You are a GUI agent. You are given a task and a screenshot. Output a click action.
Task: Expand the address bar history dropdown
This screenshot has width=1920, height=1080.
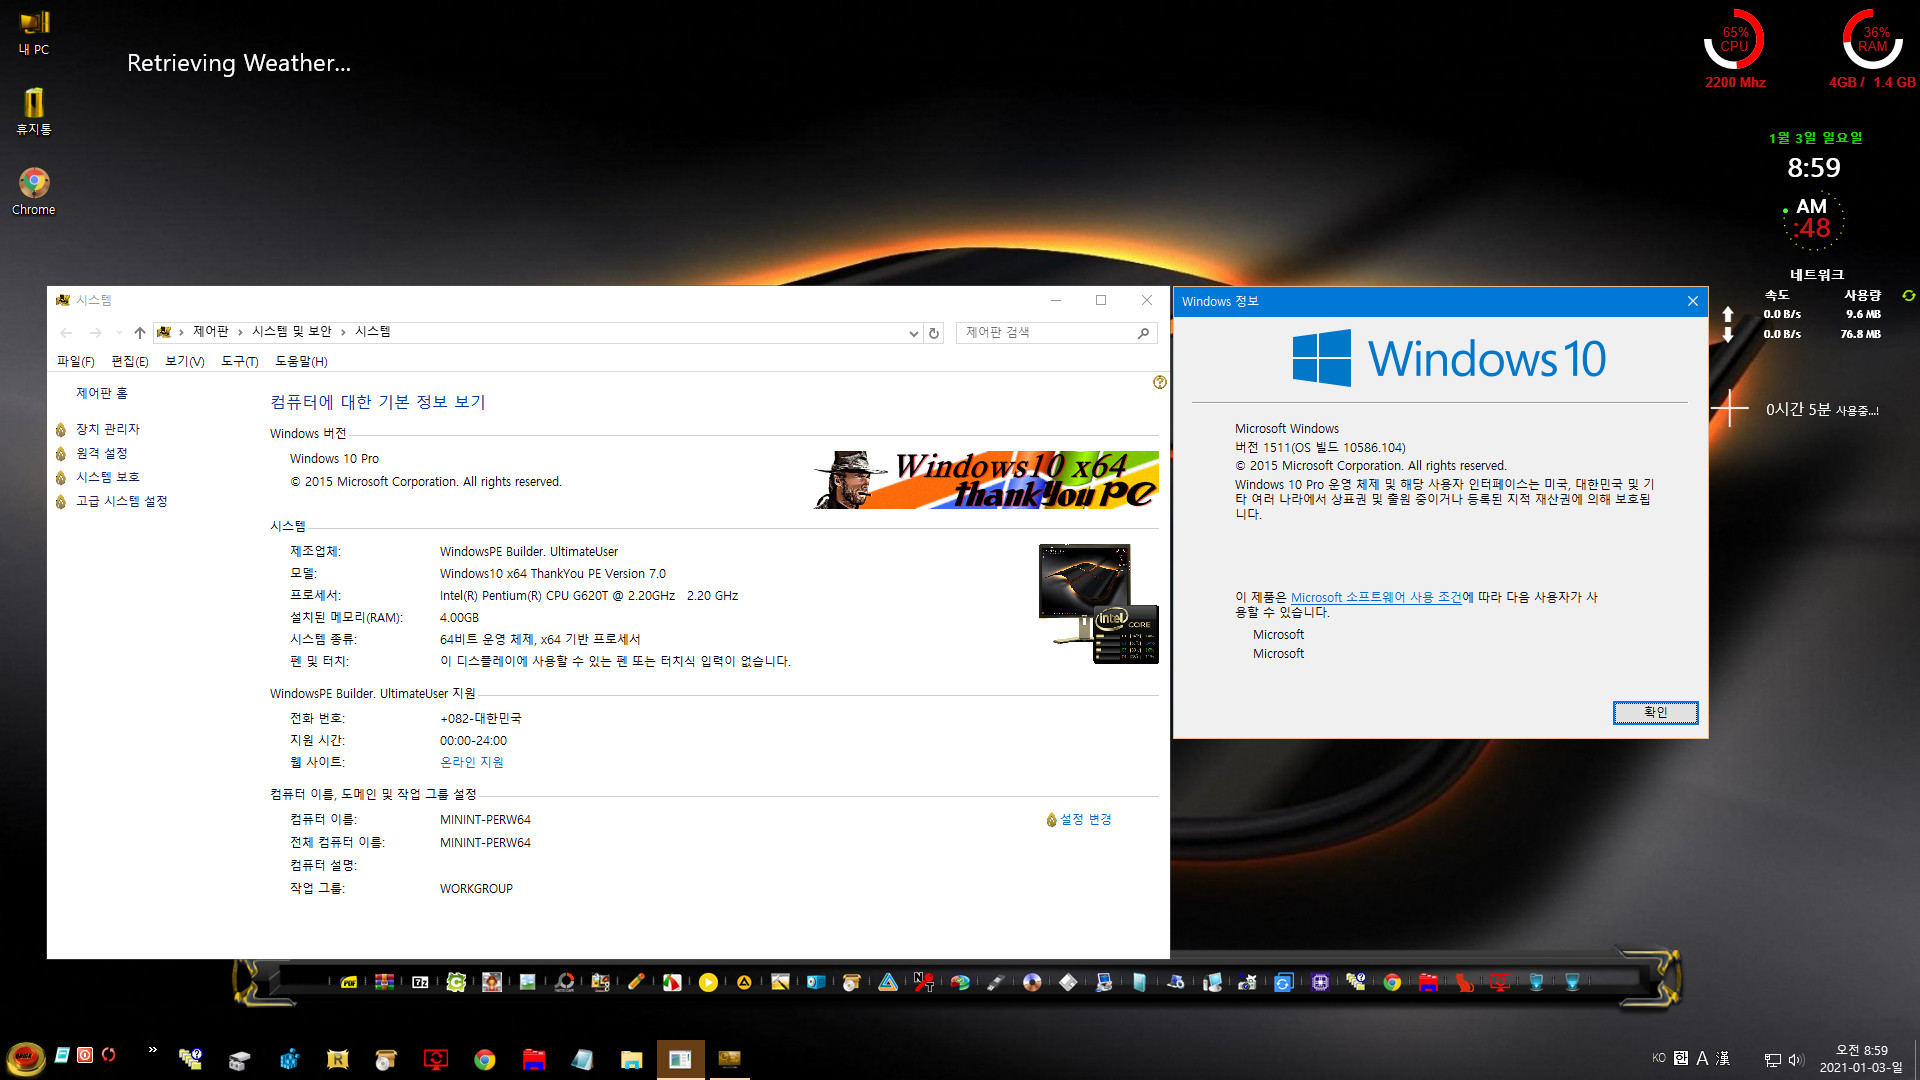913,333
